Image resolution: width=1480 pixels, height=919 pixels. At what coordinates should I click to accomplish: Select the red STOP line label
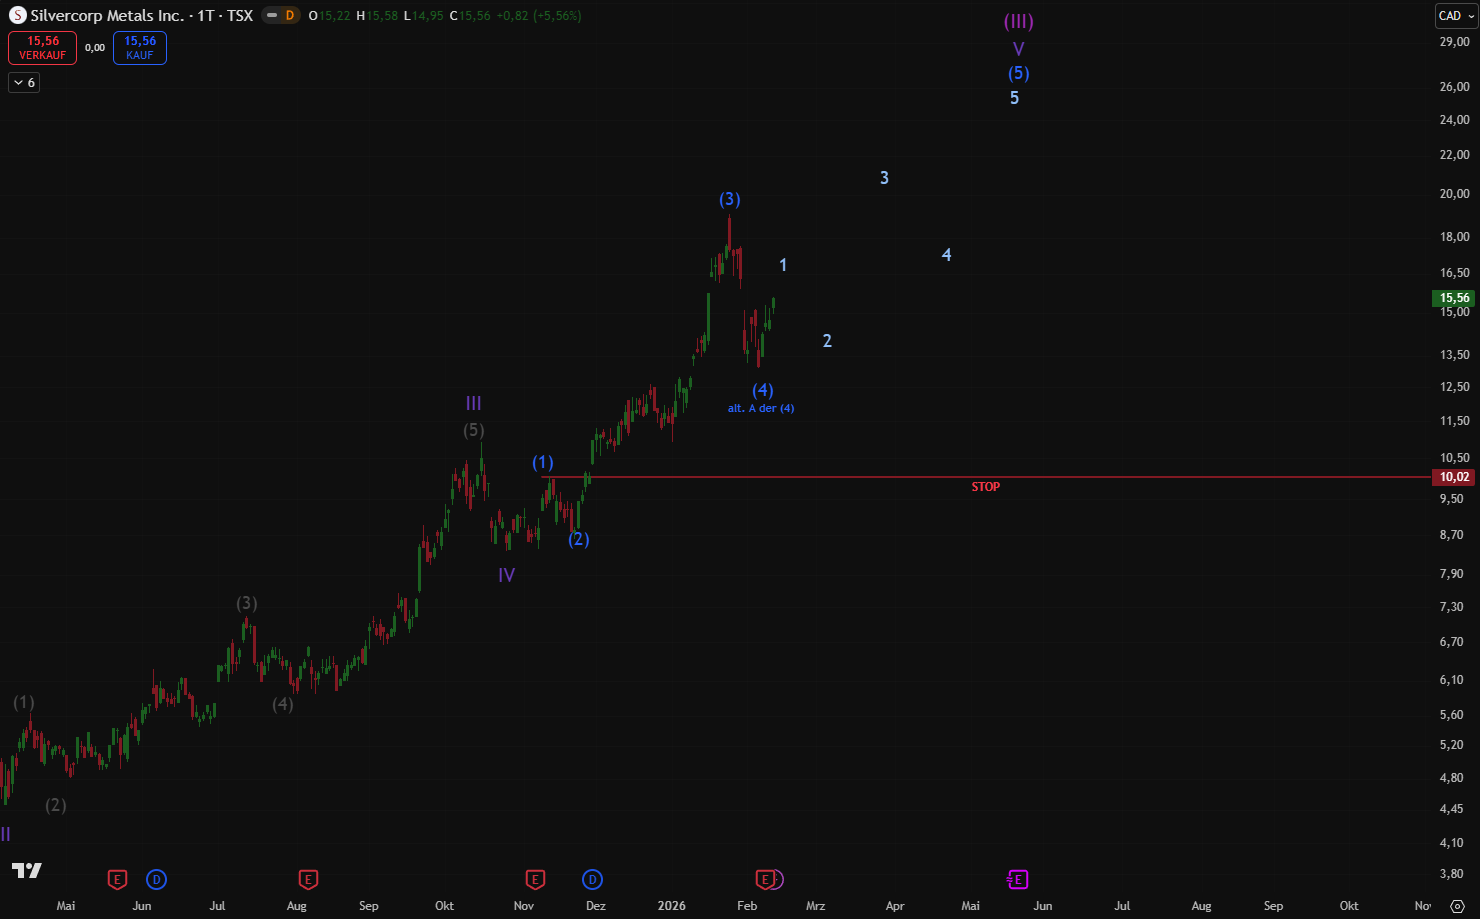(x=985, y=487)
